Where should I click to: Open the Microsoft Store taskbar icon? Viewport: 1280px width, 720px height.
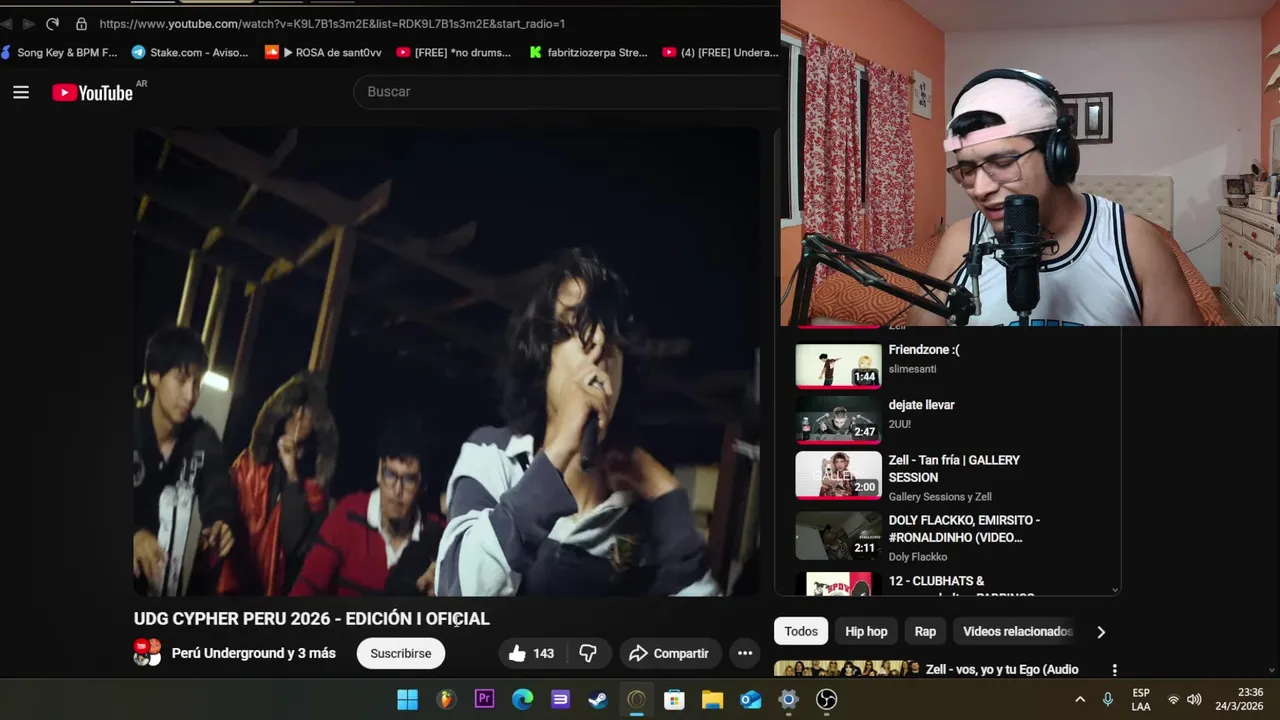click(x=674, y=699)
